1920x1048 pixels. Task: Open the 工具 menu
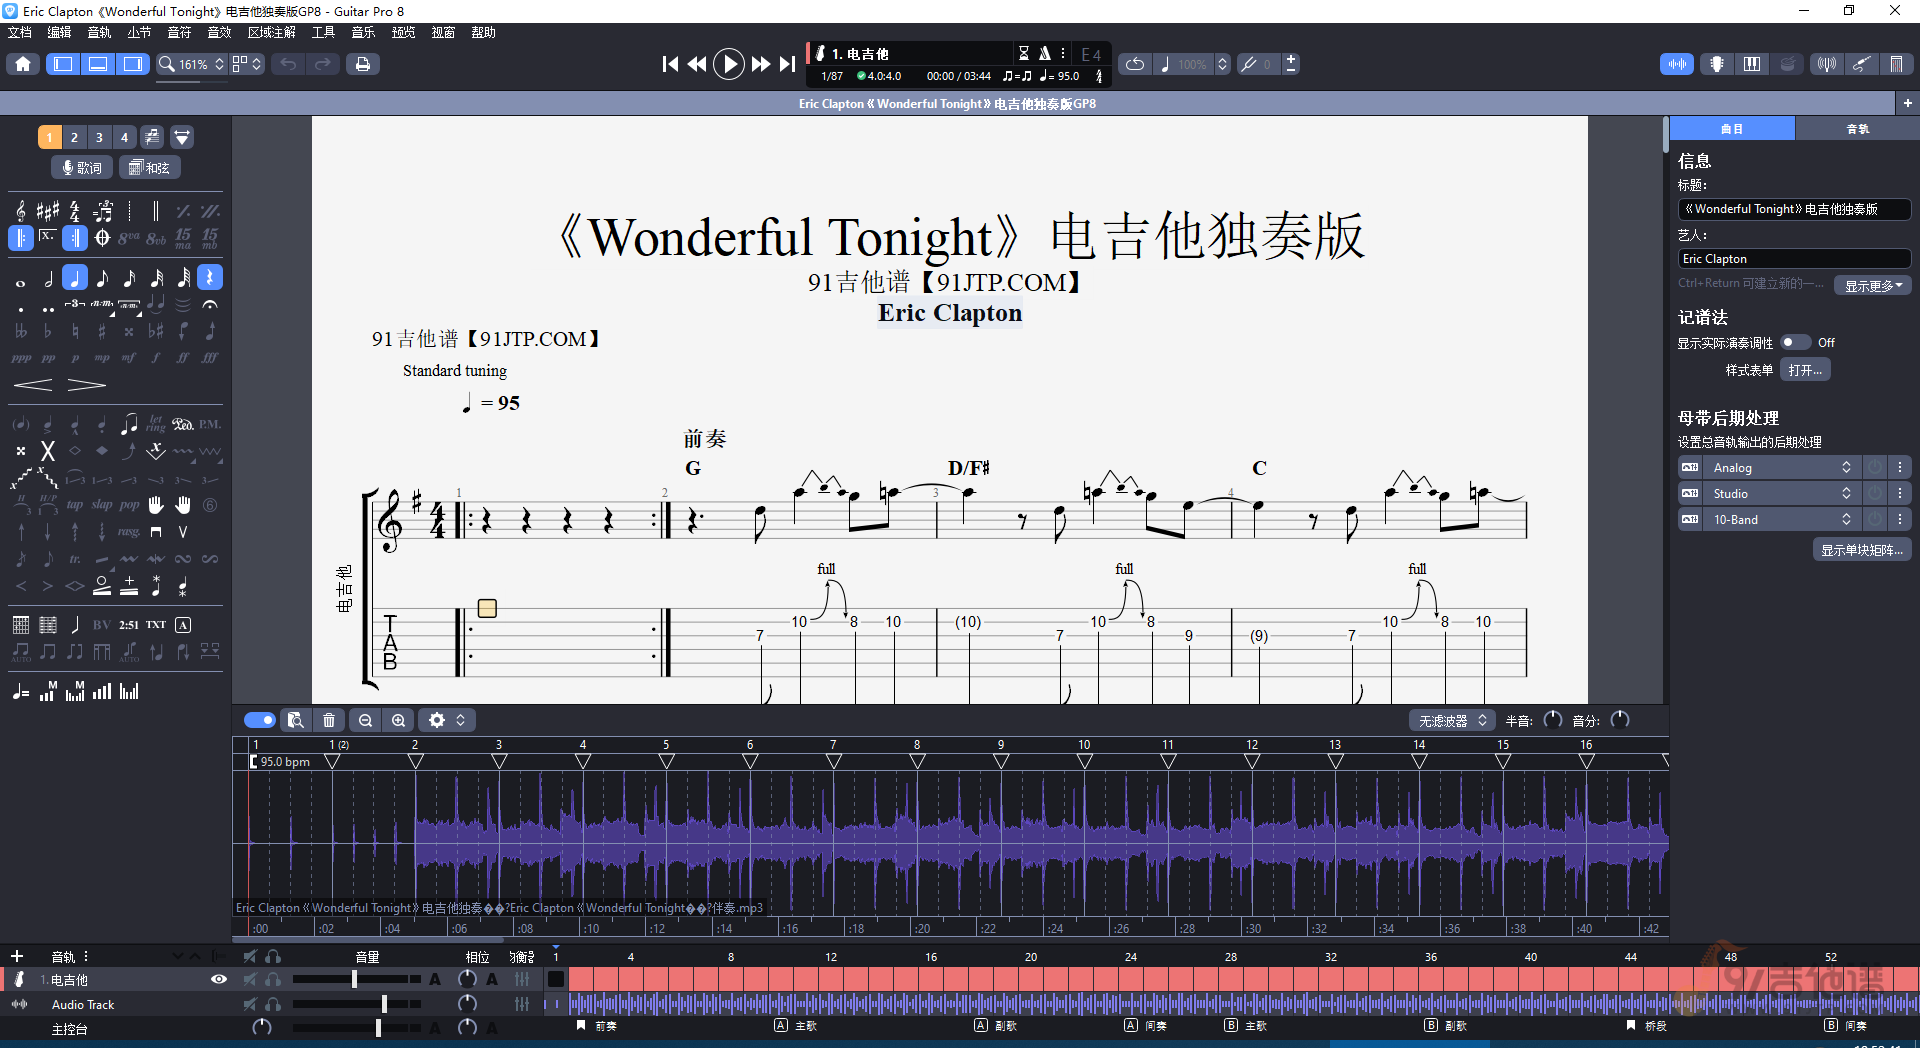323,32
